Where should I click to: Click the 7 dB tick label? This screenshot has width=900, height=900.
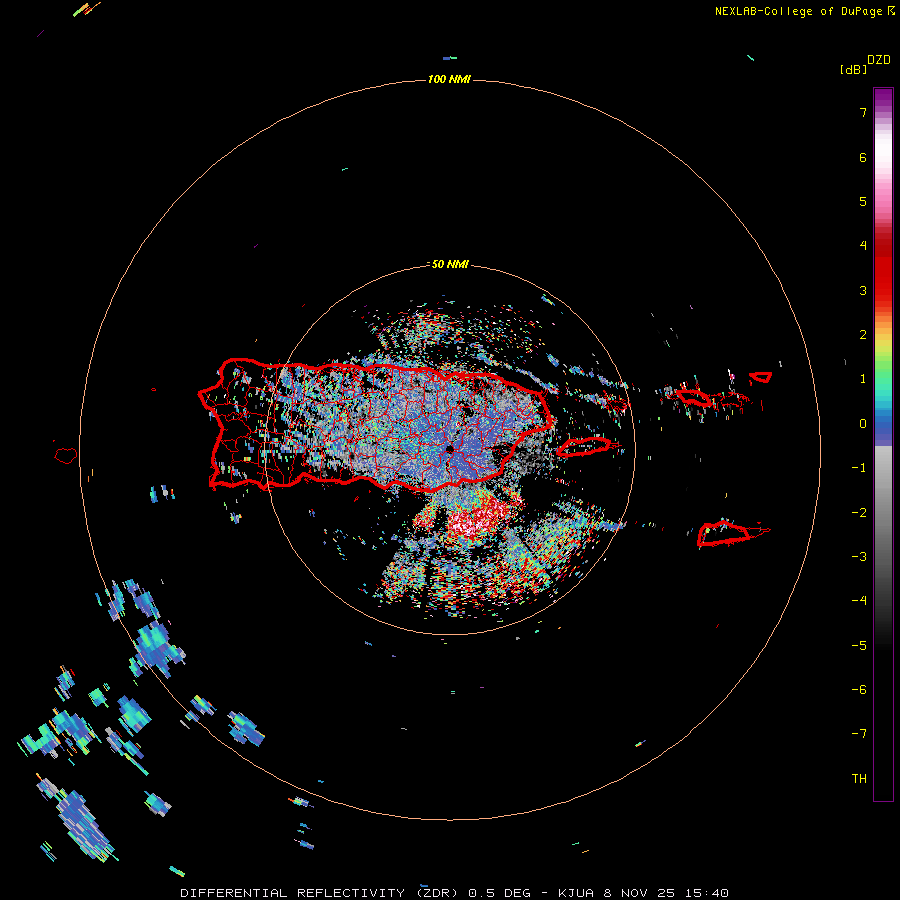(x=863, y=112)
